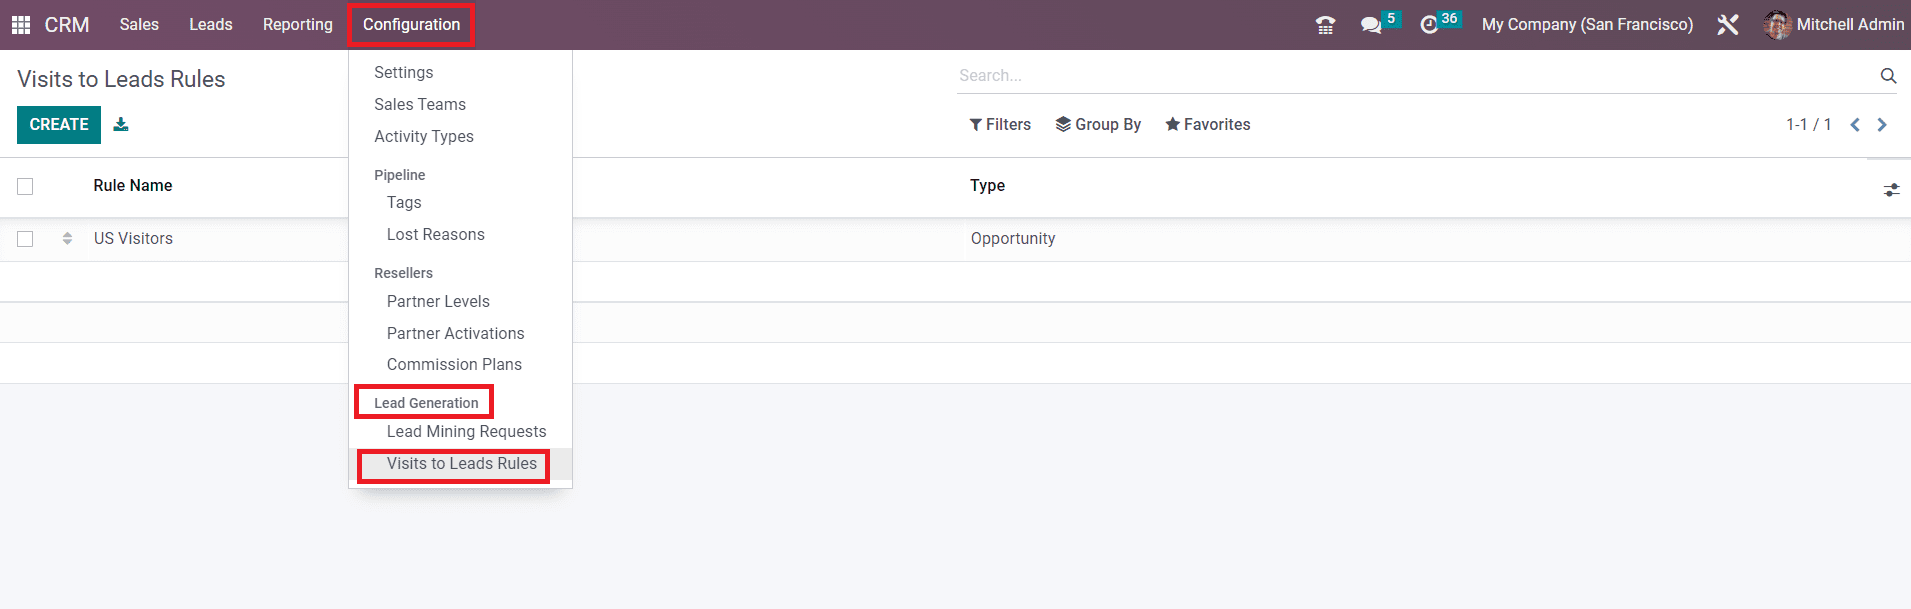
Task: Open optional columns settings icon
Action: coord(1891,189)
